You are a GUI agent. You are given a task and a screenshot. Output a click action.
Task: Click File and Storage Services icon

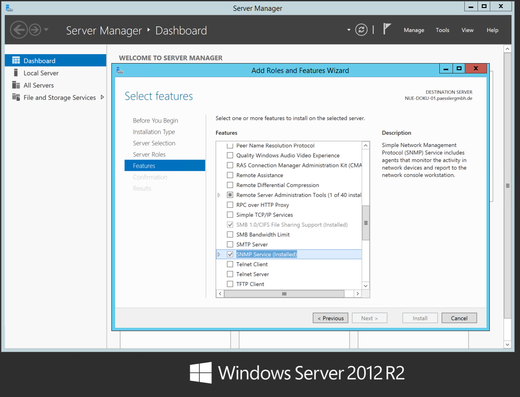(16, 97)
